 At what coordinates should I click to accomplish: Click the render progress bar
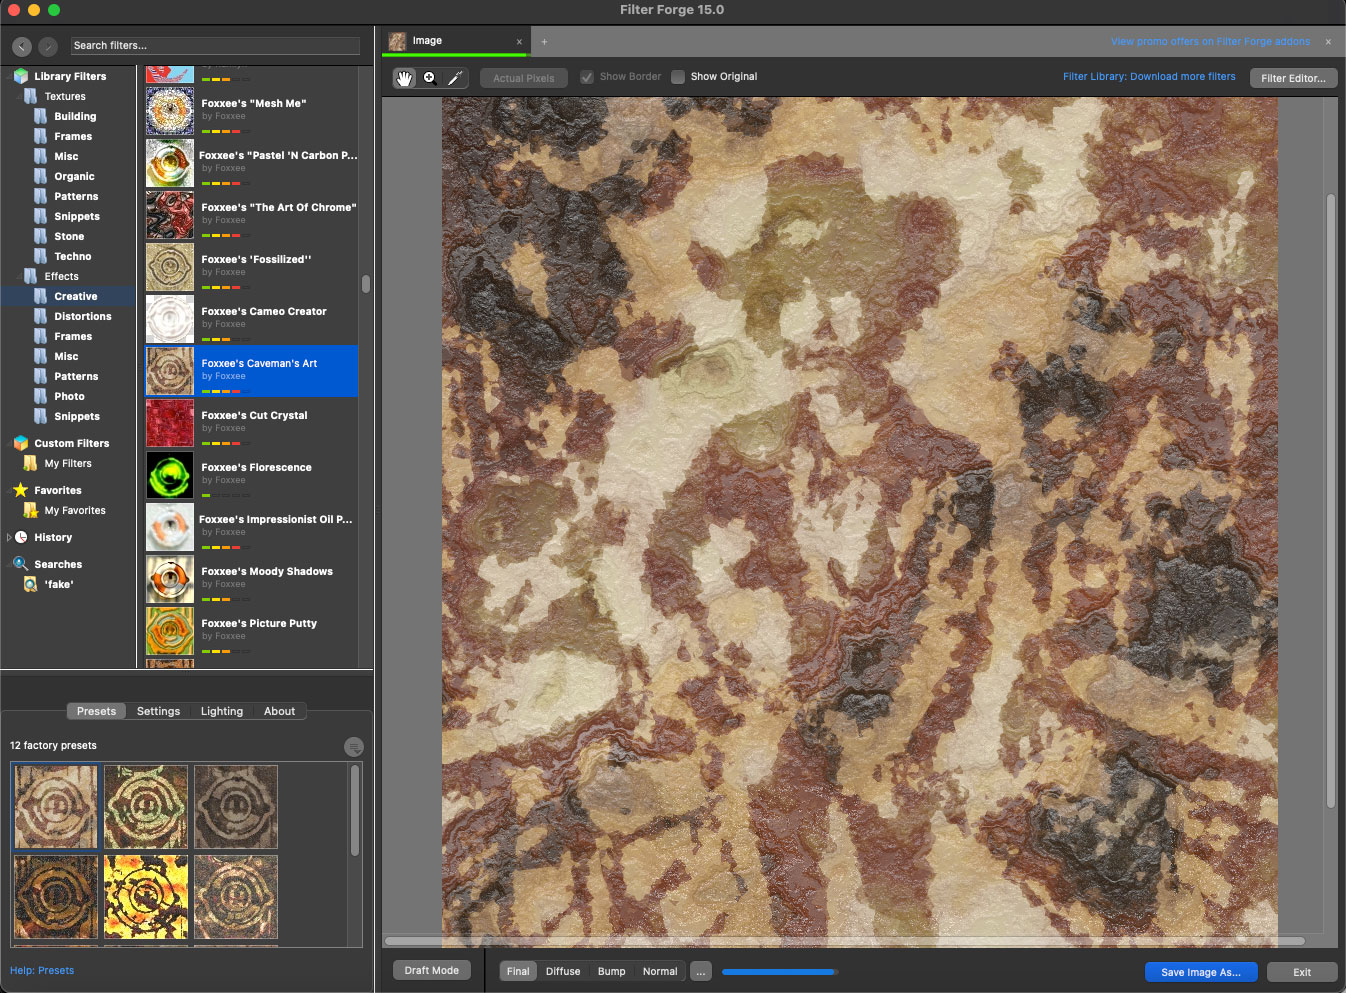coord(779,971)
